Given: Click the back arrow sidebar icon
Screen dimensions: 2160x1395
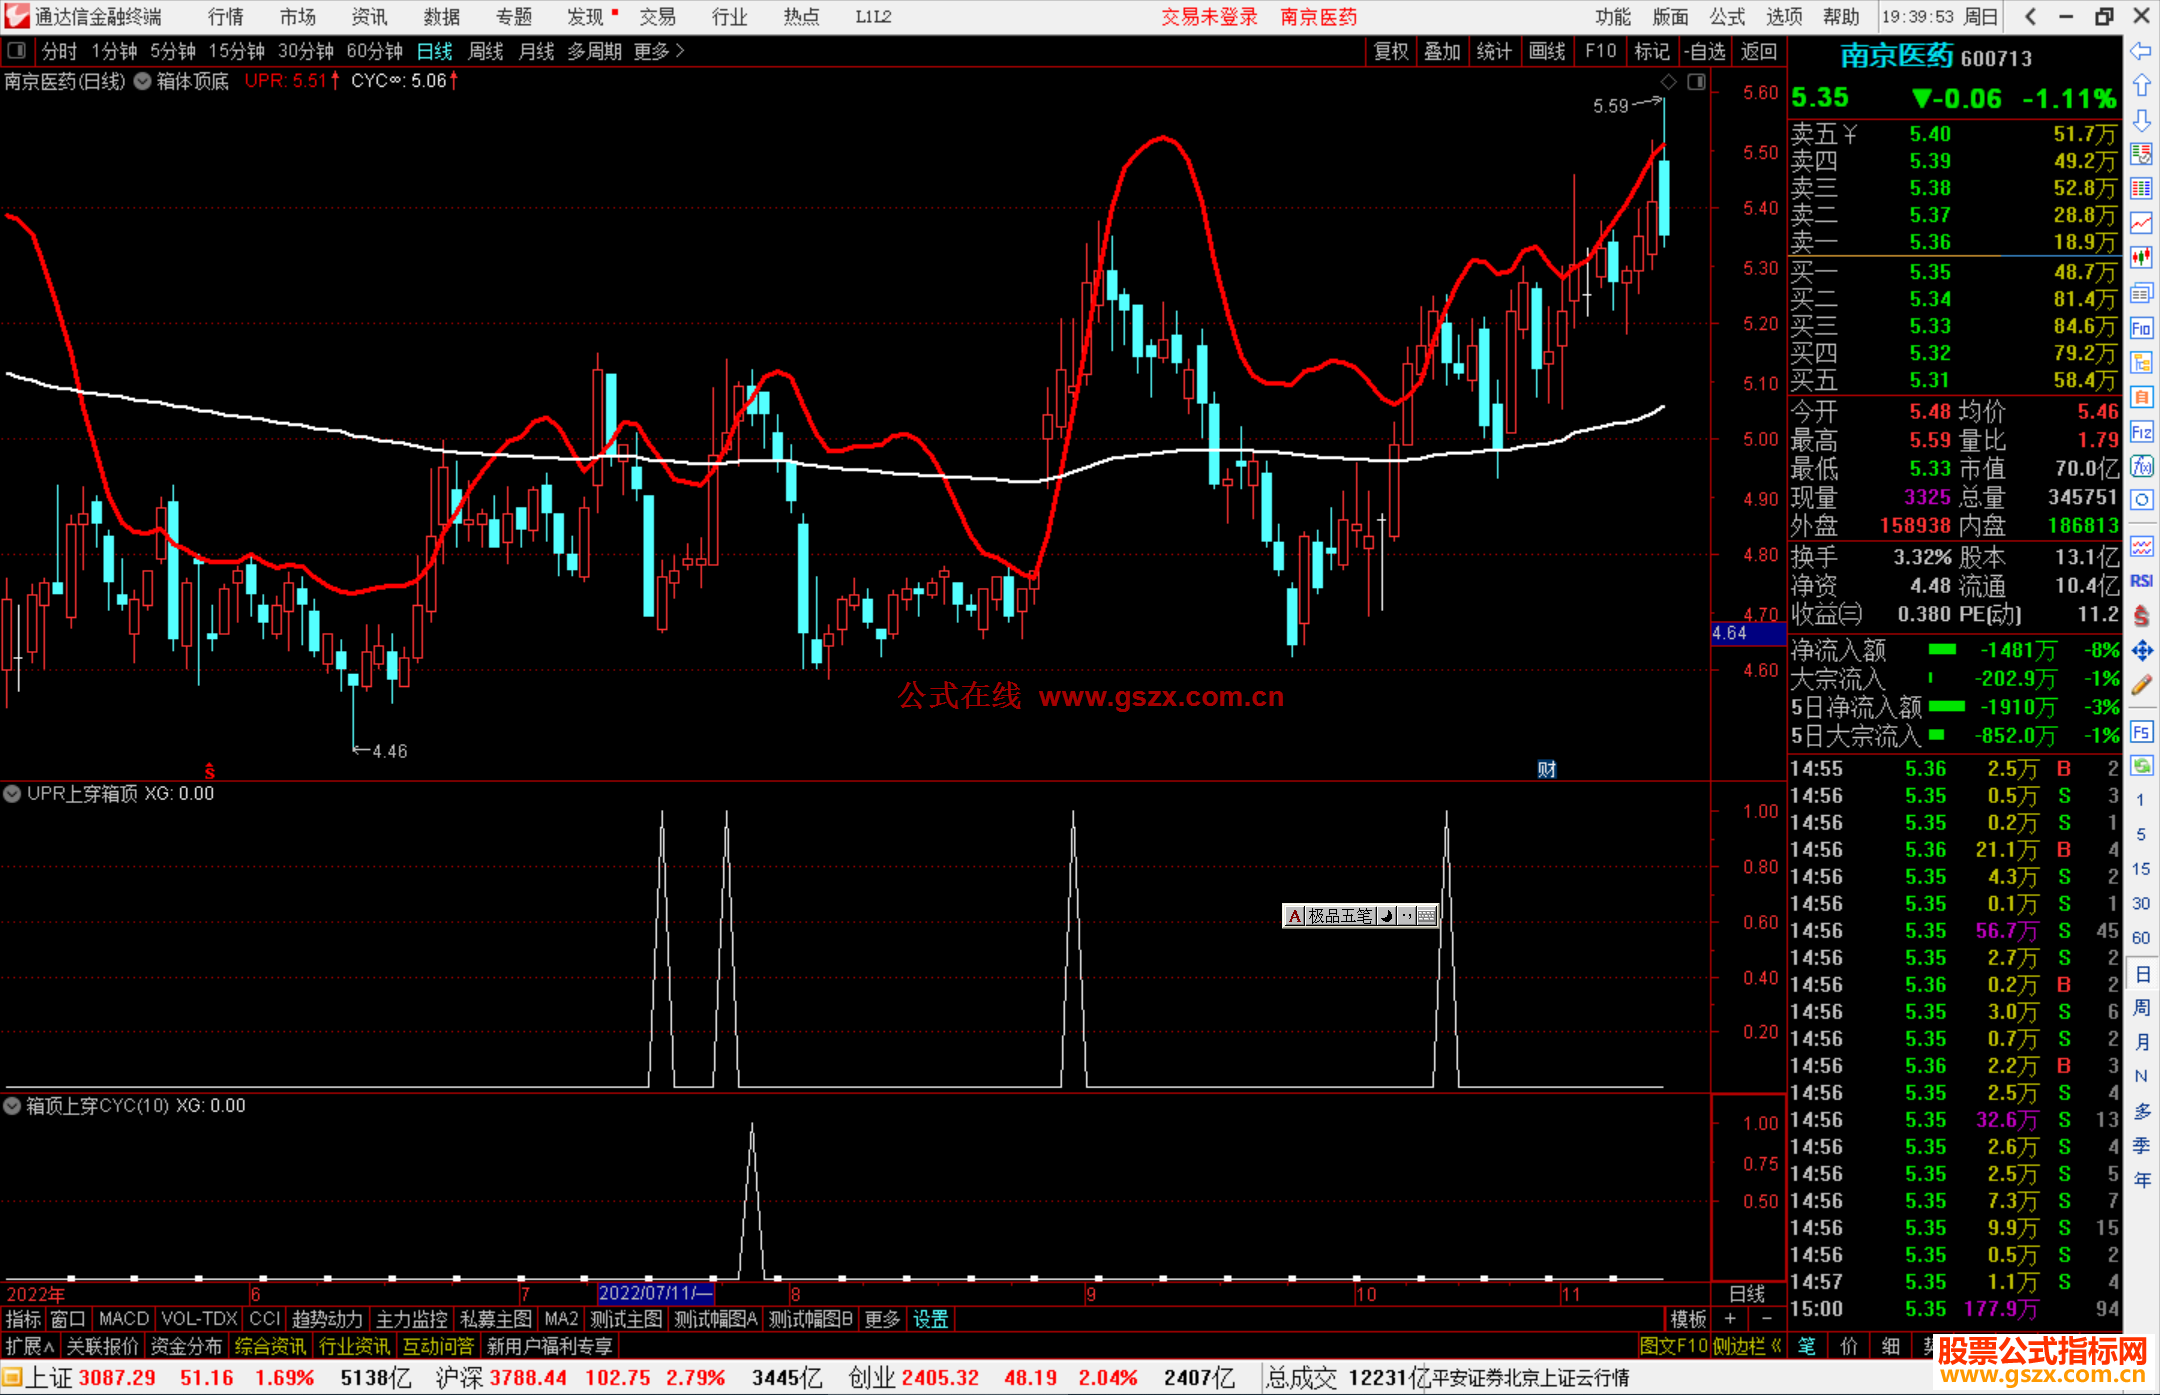Looking at the screenshot, I should coord(2141,51).
